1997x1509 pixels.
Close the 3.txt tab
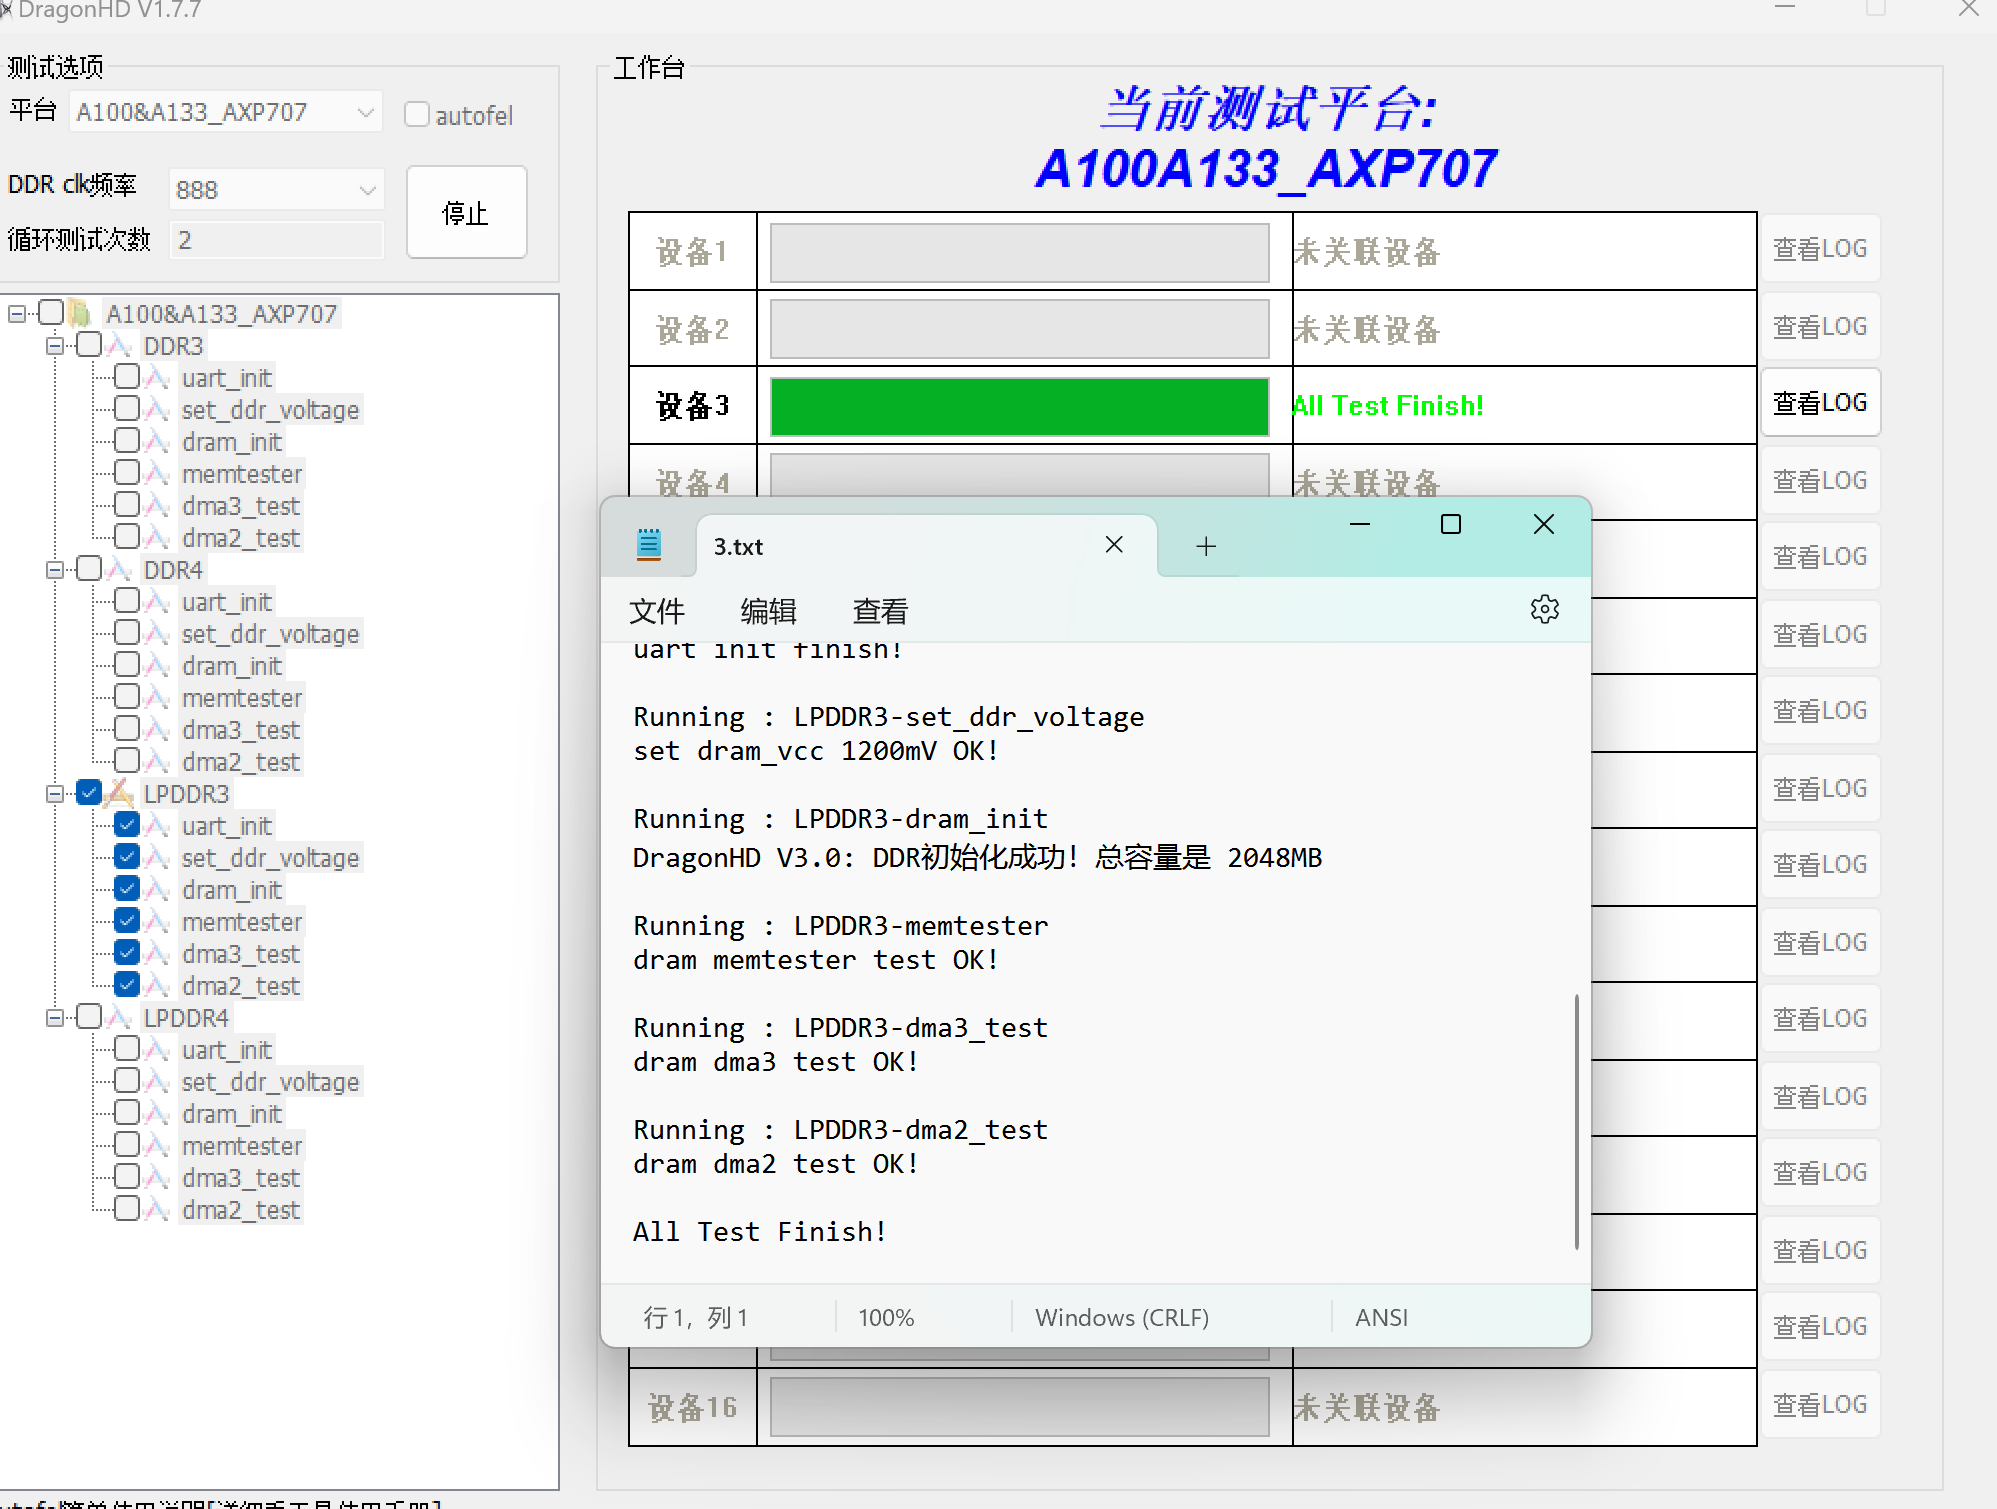pos(1114,544)
